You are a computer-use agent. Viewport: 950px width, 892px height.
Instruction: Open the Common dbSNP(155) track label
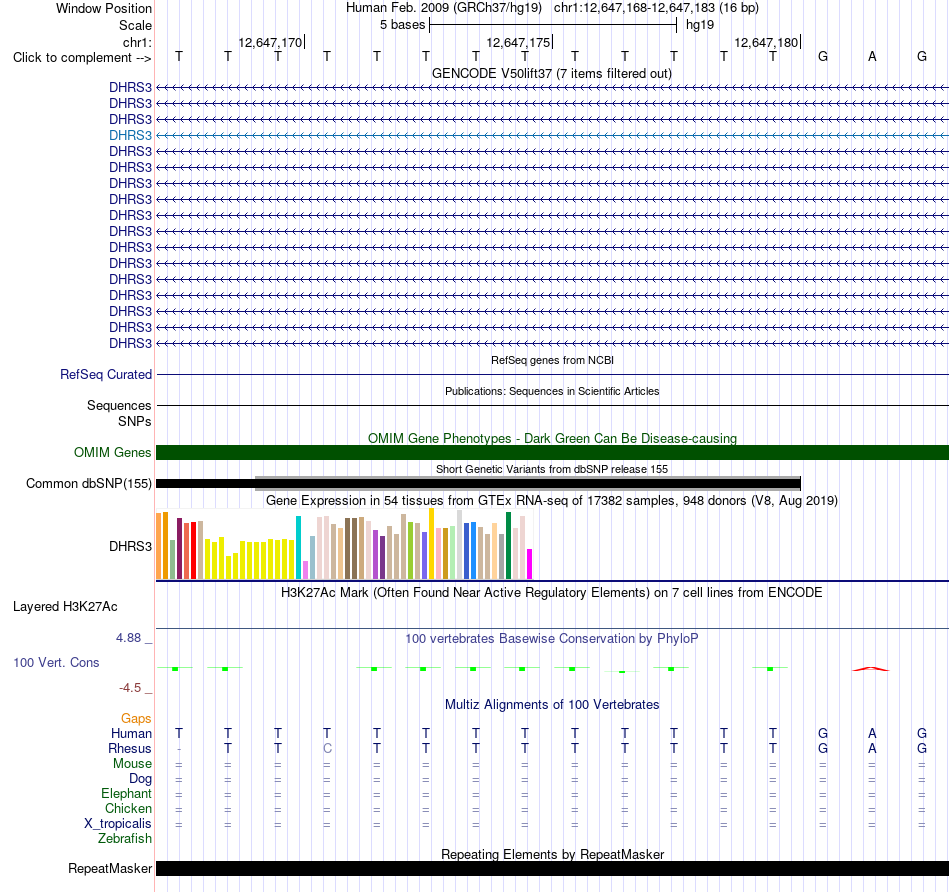tap(89, 484)
